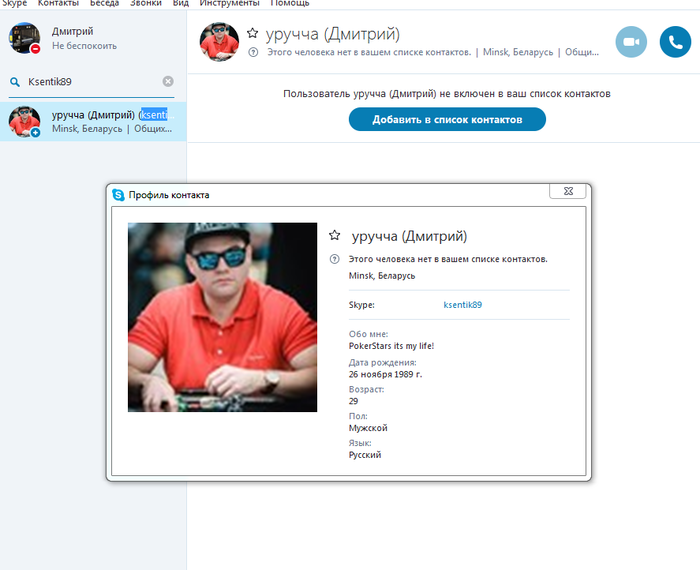Click the question mark icon in header
The width and height of the screenshot is (700, 570).
(x=253, y=52)
